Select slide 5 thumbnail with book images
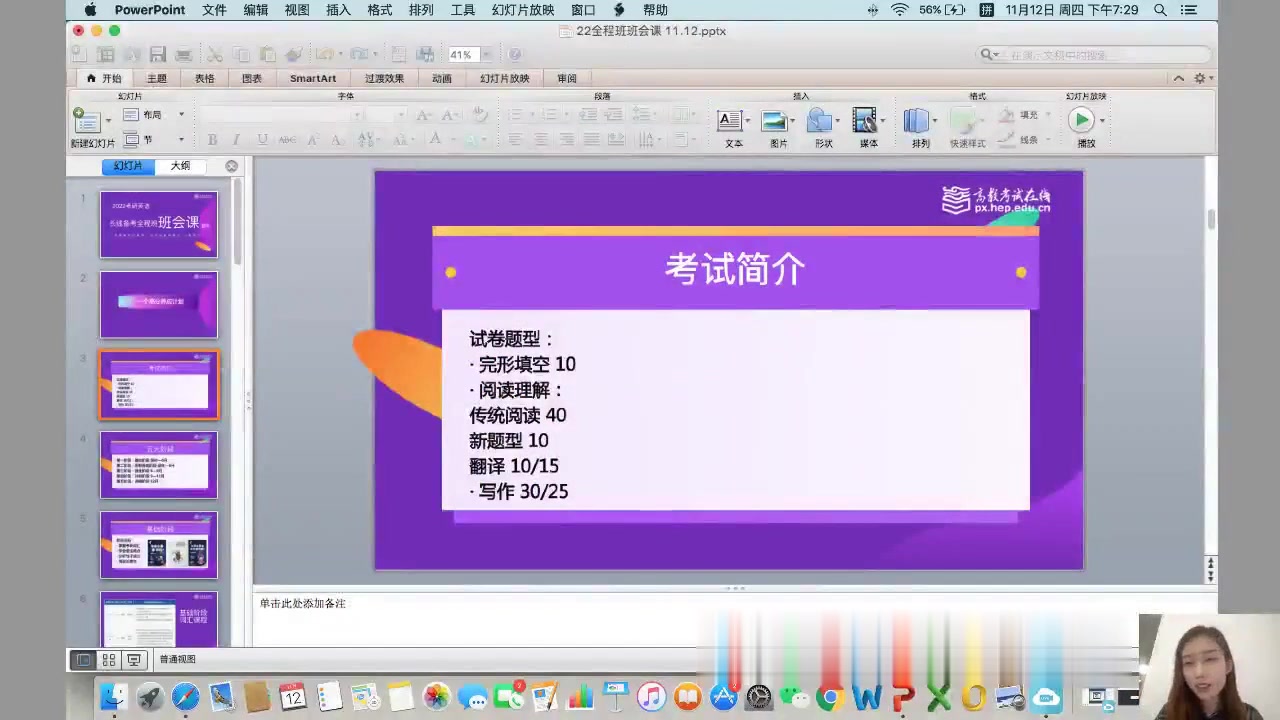 [158, 545]
